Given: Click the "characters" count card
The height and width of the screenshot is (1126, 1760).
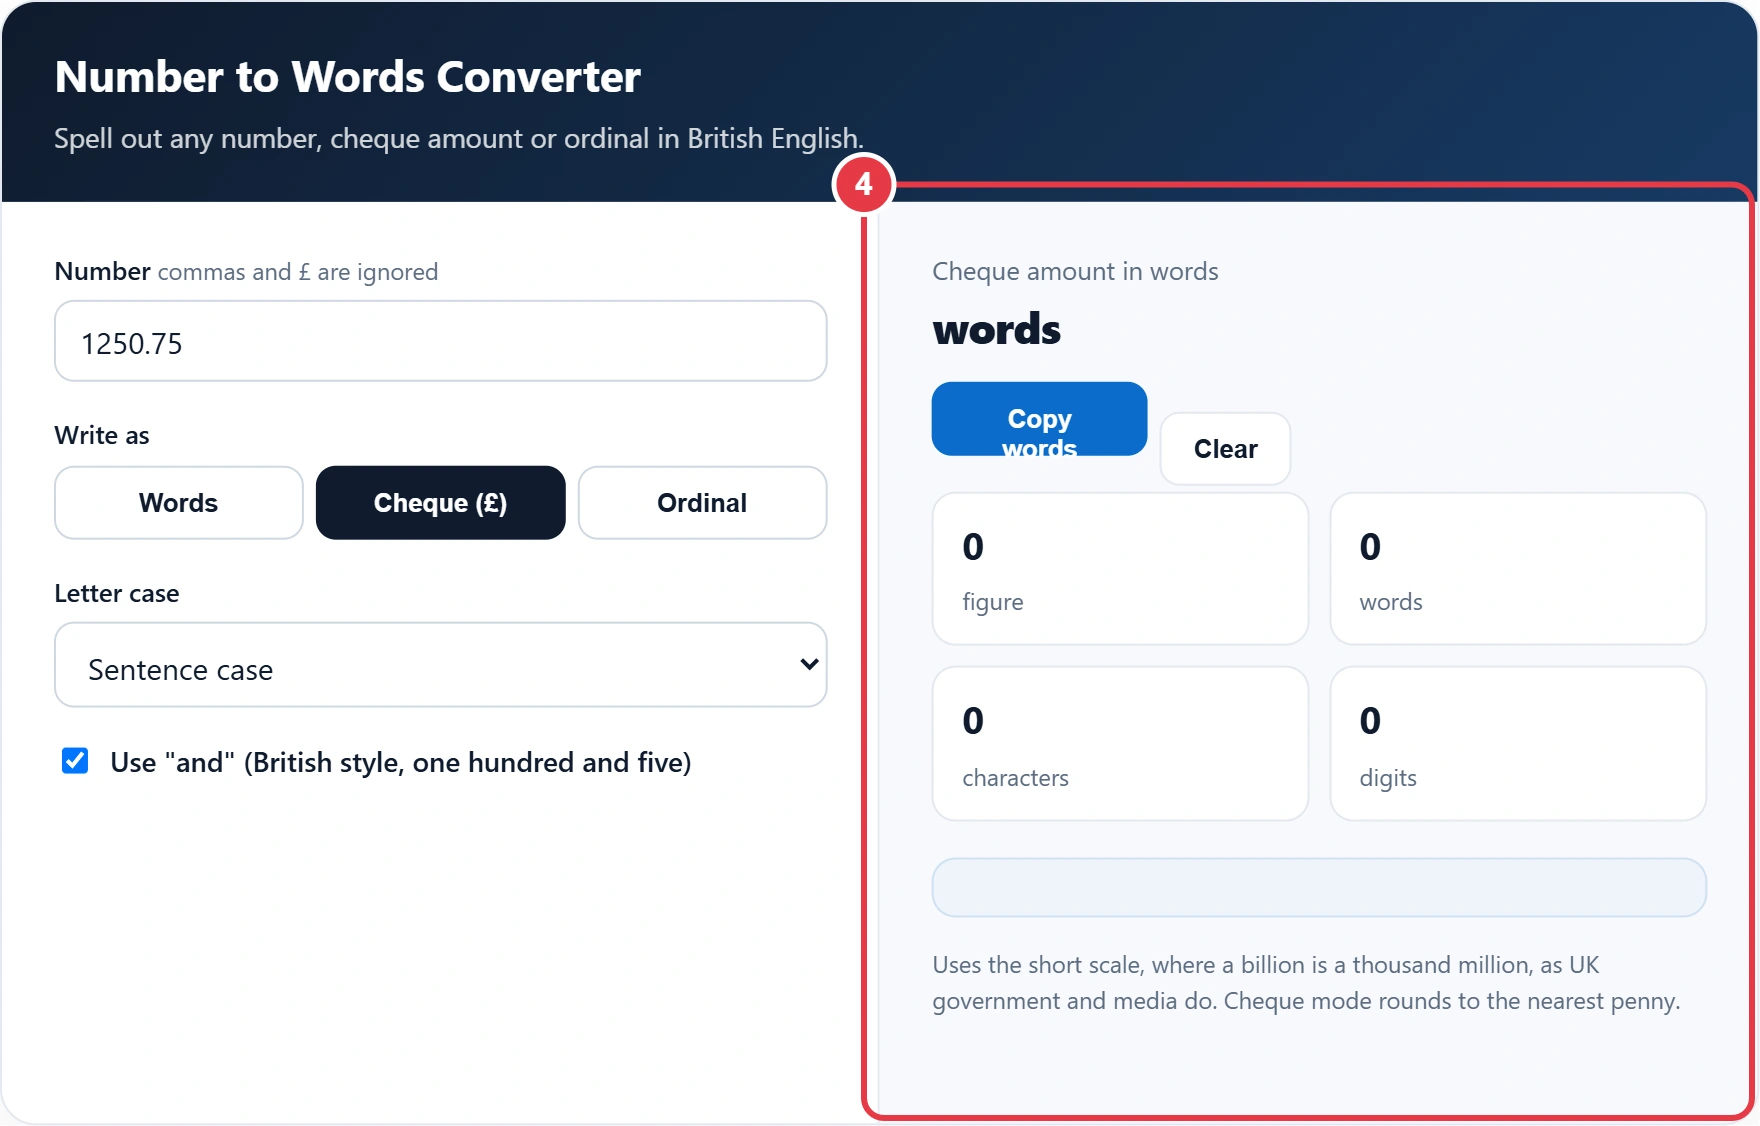Looking at the screenshot, I should (1120, 744).
